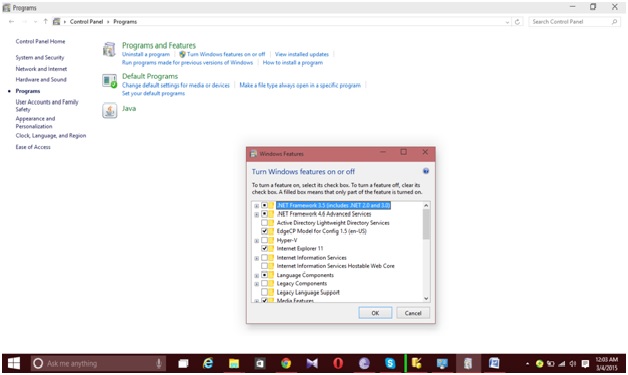Go to Control Panel Home
The width and height of the screenshot is (628, 375).
click(40, 41)
